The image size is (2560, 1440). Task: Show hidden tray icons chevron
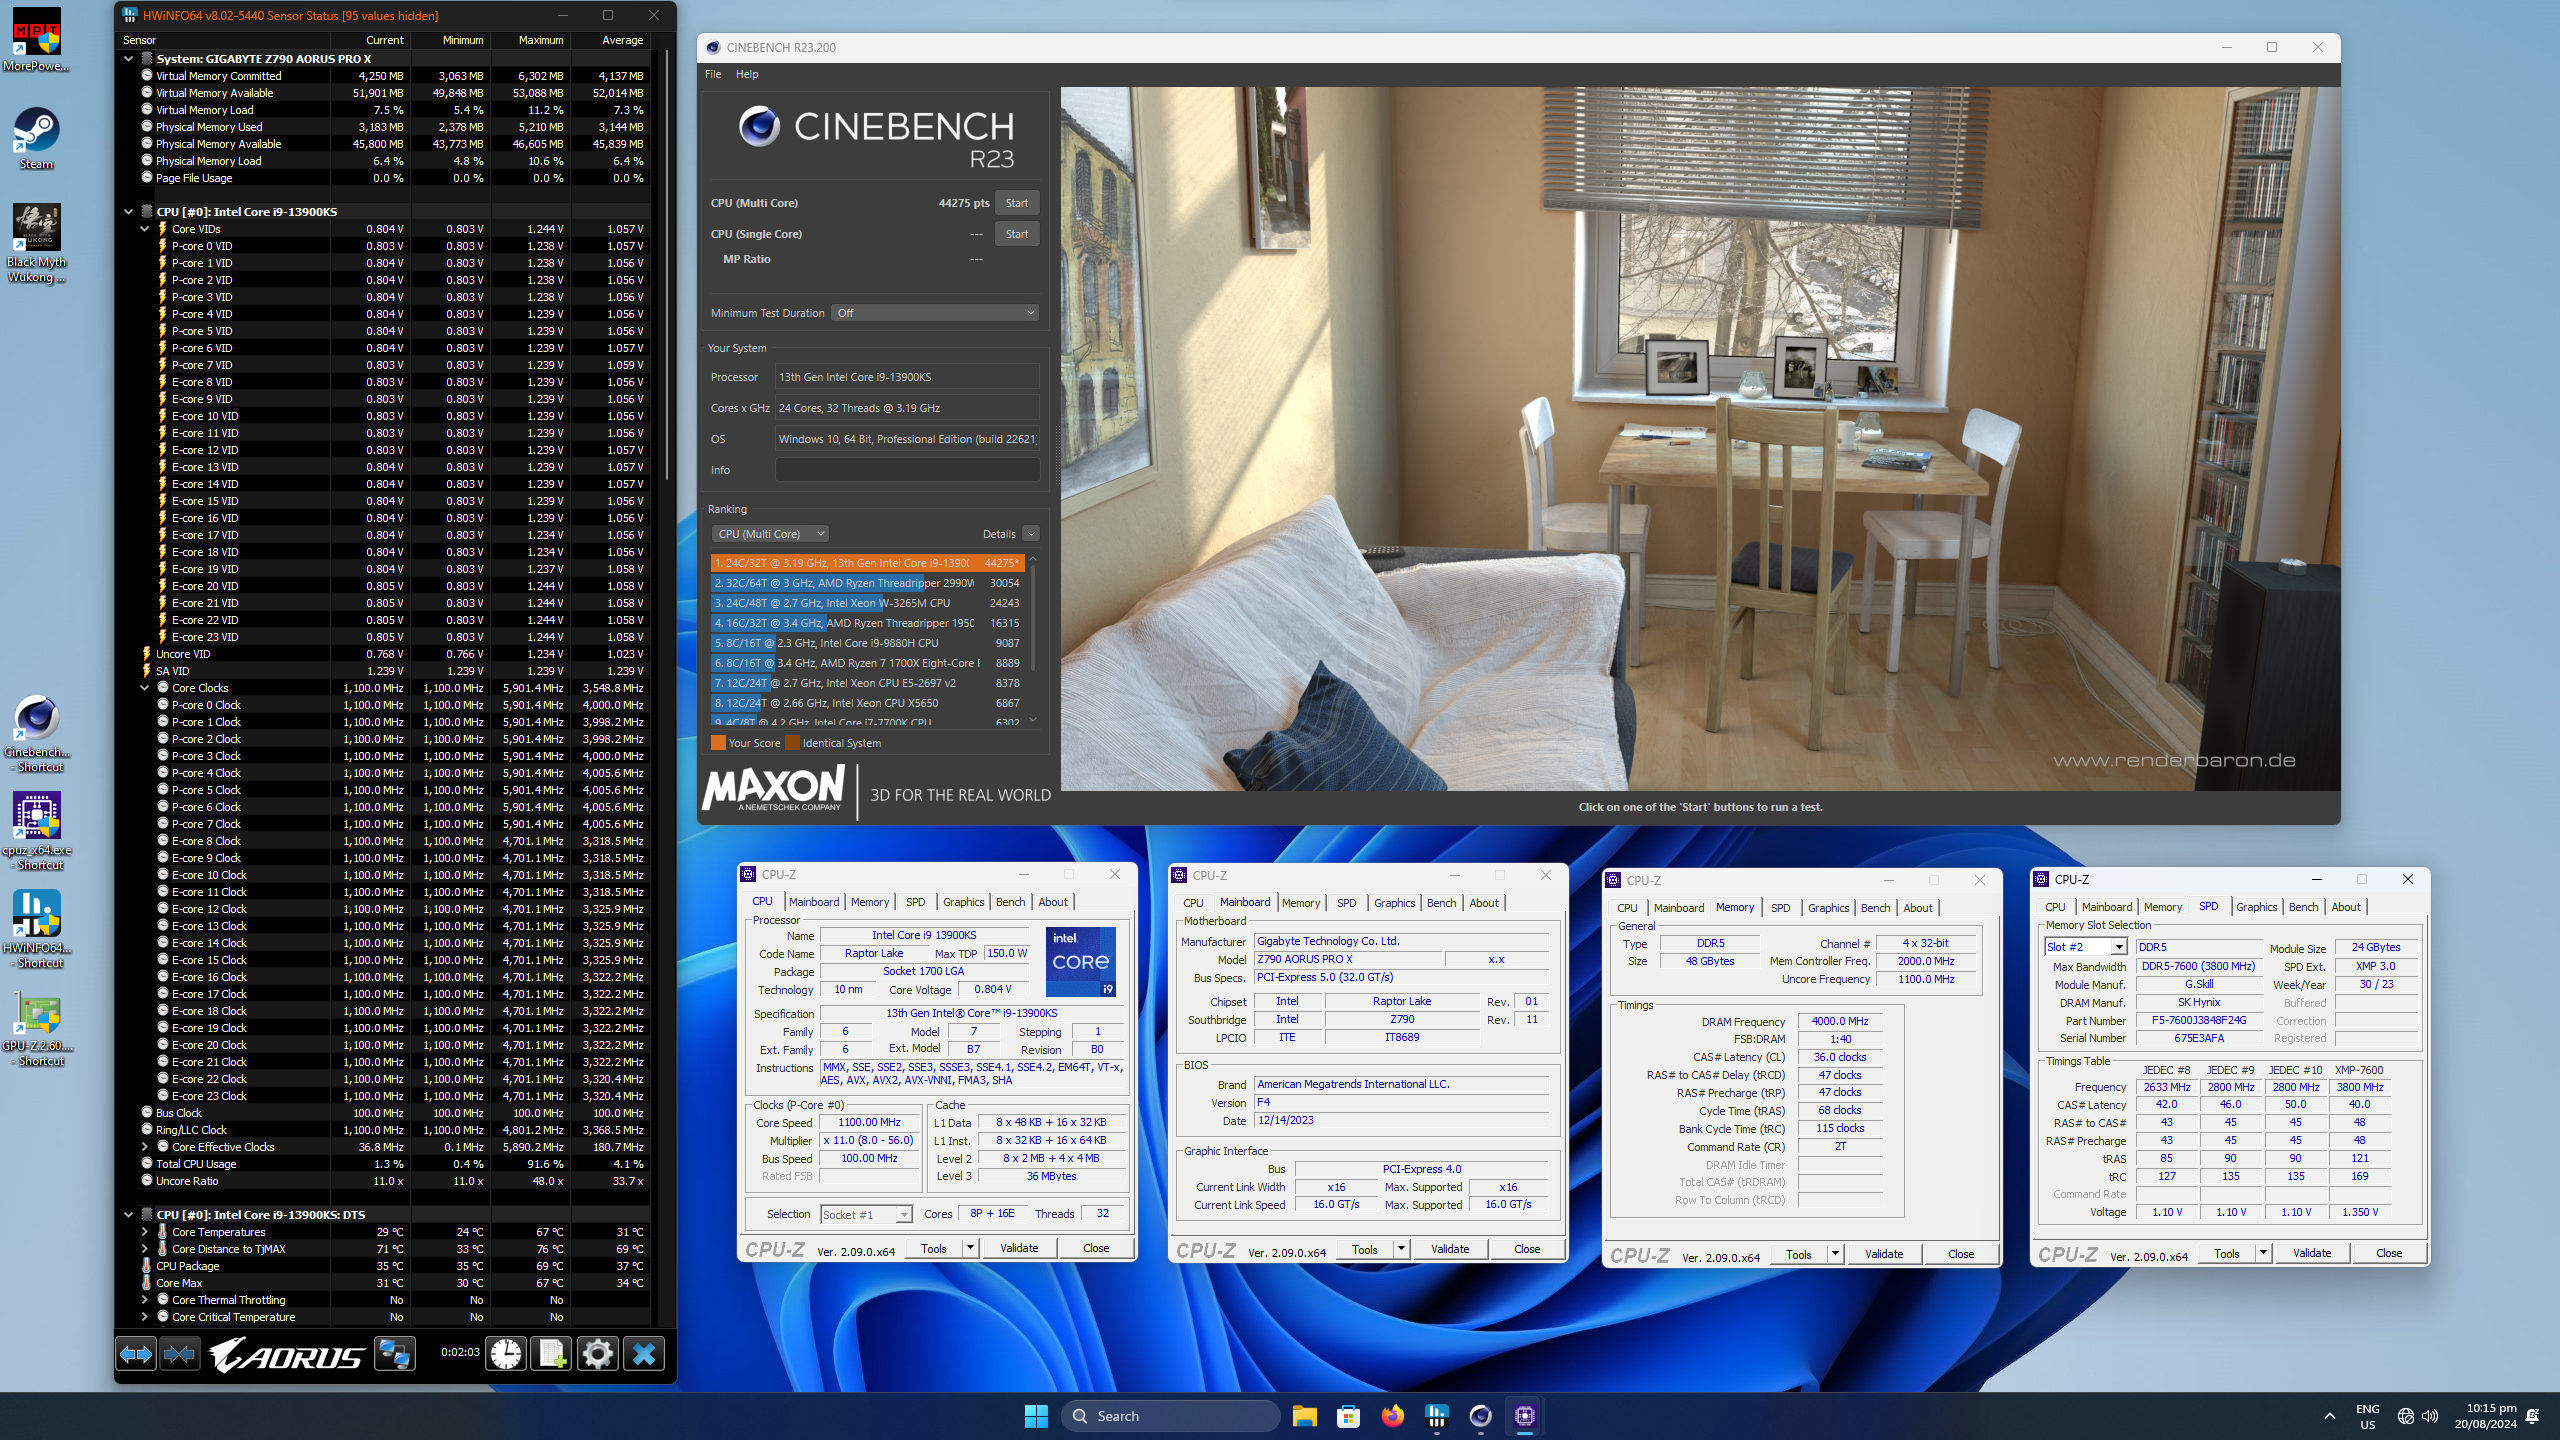tap(2329, 1416)
